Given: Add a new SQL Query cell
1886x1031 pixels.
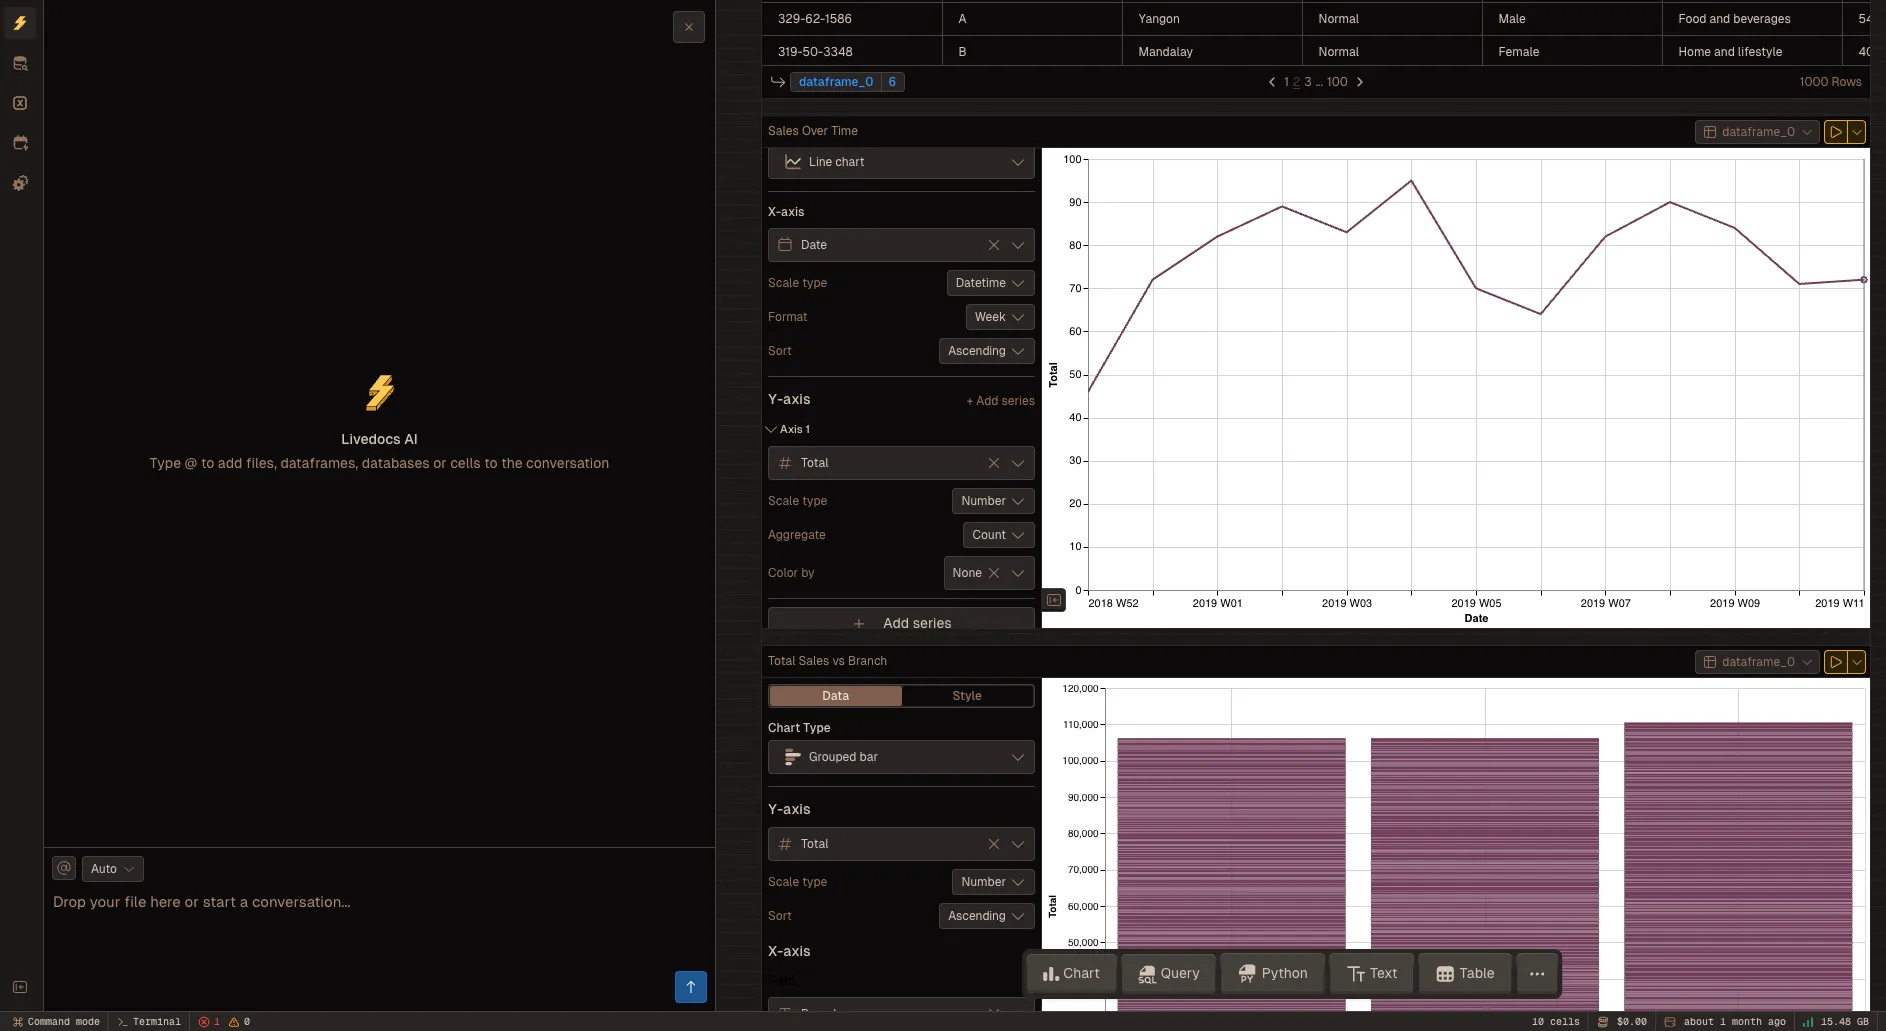Looking at the screenshot, I should click(x=1167, y=973).
